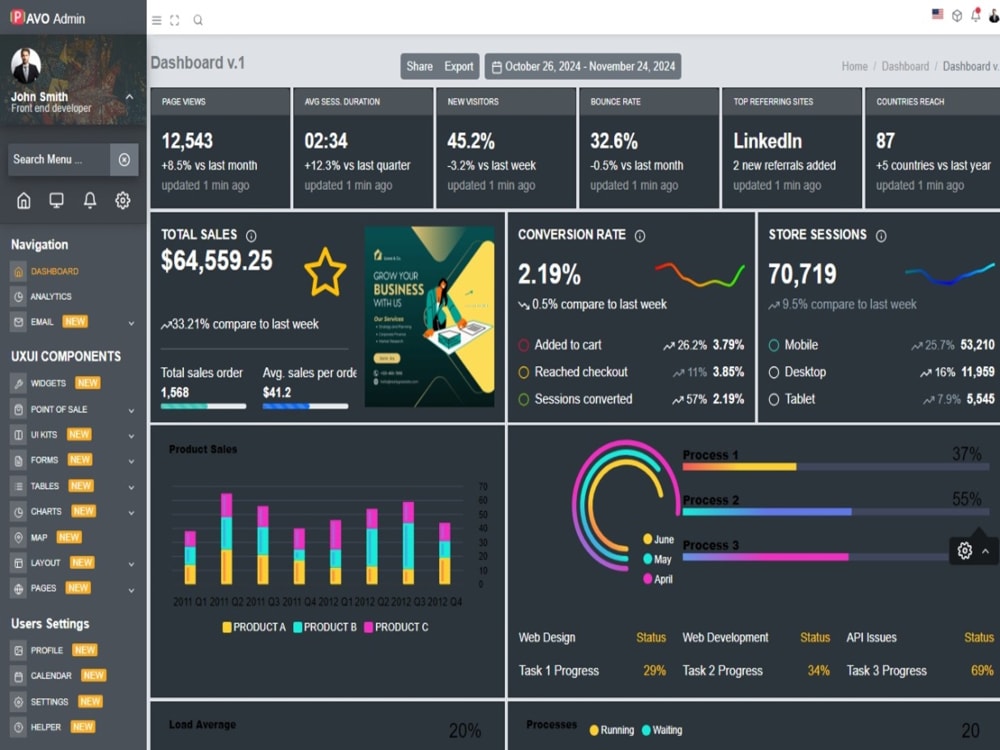Select the Added to cart circle

(524, 346)
